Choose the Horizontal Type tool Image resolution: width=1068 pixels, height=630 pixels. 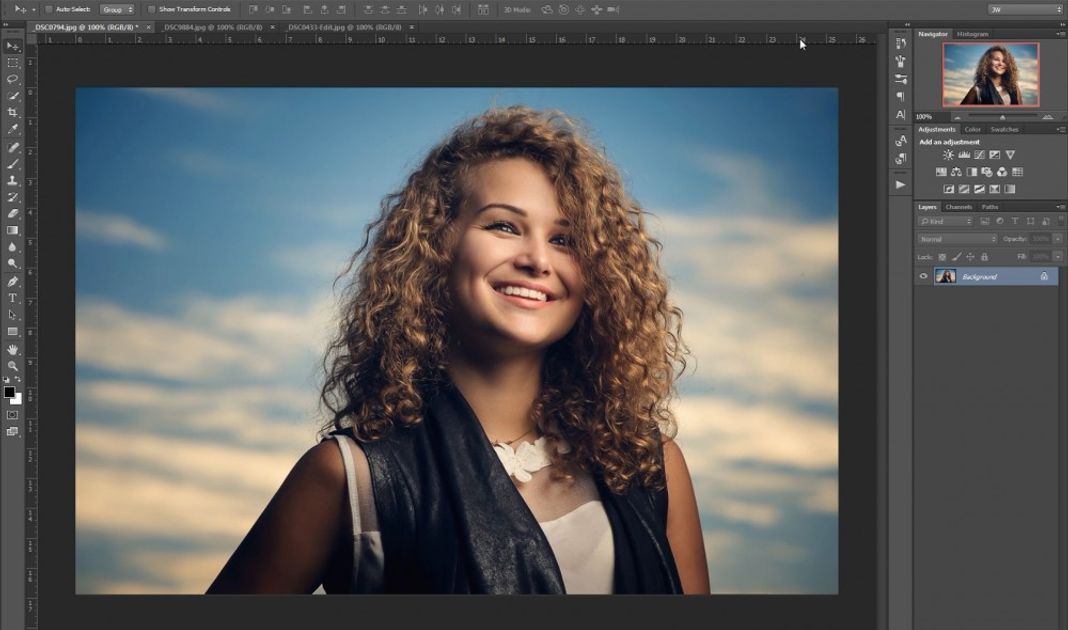[x=13, y=298]
